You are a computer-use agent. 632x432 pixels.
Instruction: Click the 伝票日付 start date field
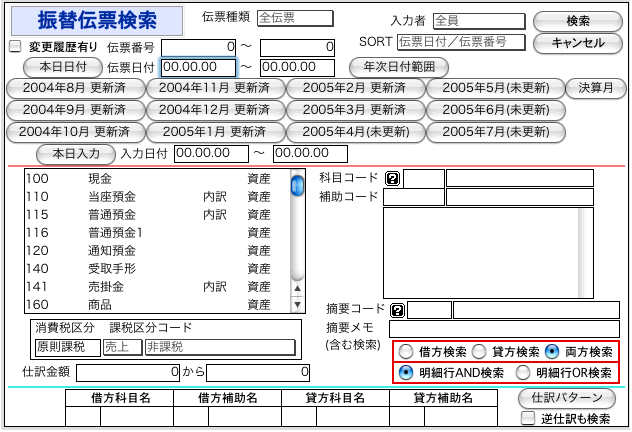[x=198, y=67]
